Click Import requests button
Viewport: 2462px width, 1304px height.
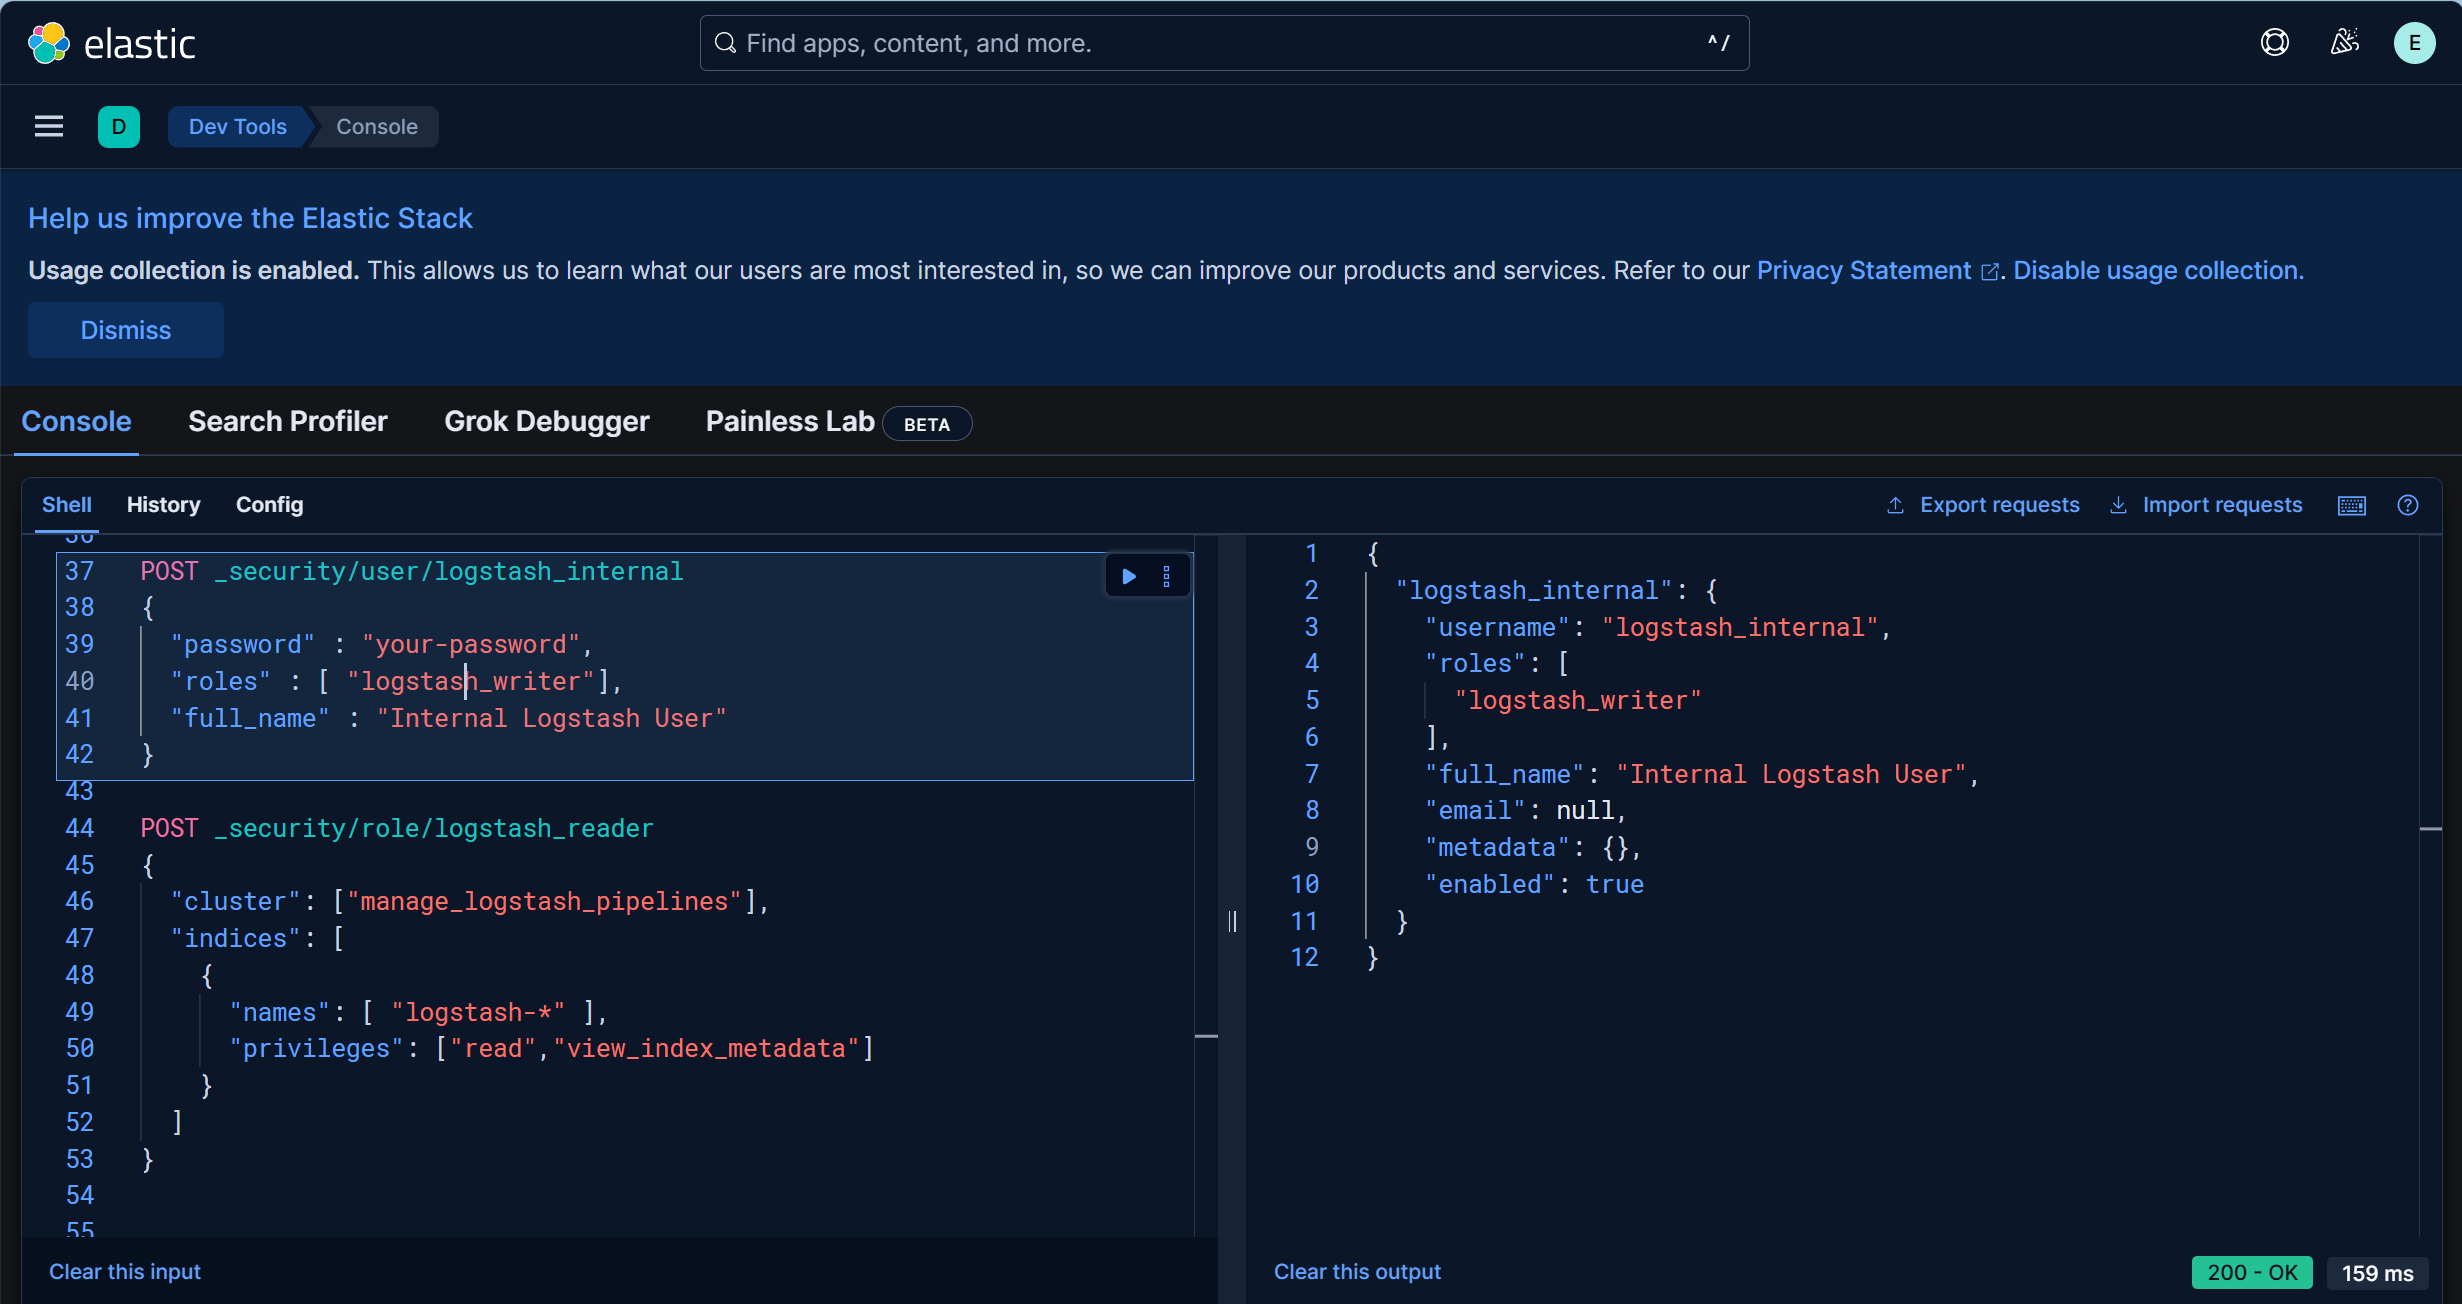coord(2206,505)
